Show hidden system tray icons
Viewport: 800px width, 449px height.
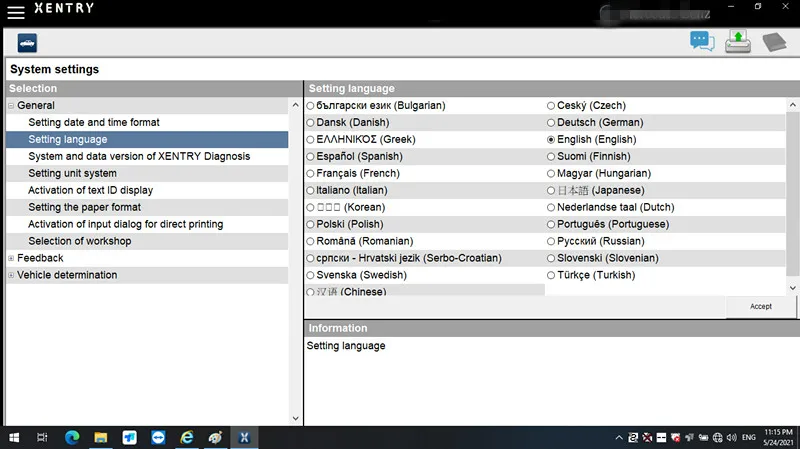[619, 438]
